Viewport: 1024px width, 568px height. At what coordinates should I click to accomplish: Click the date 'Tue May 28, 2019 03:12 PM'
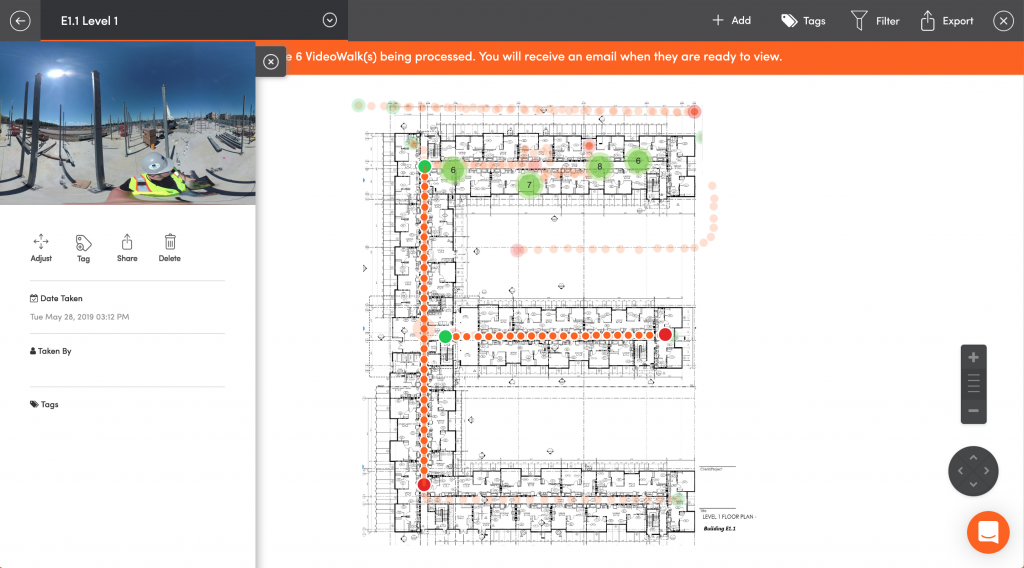coord(80,317)
